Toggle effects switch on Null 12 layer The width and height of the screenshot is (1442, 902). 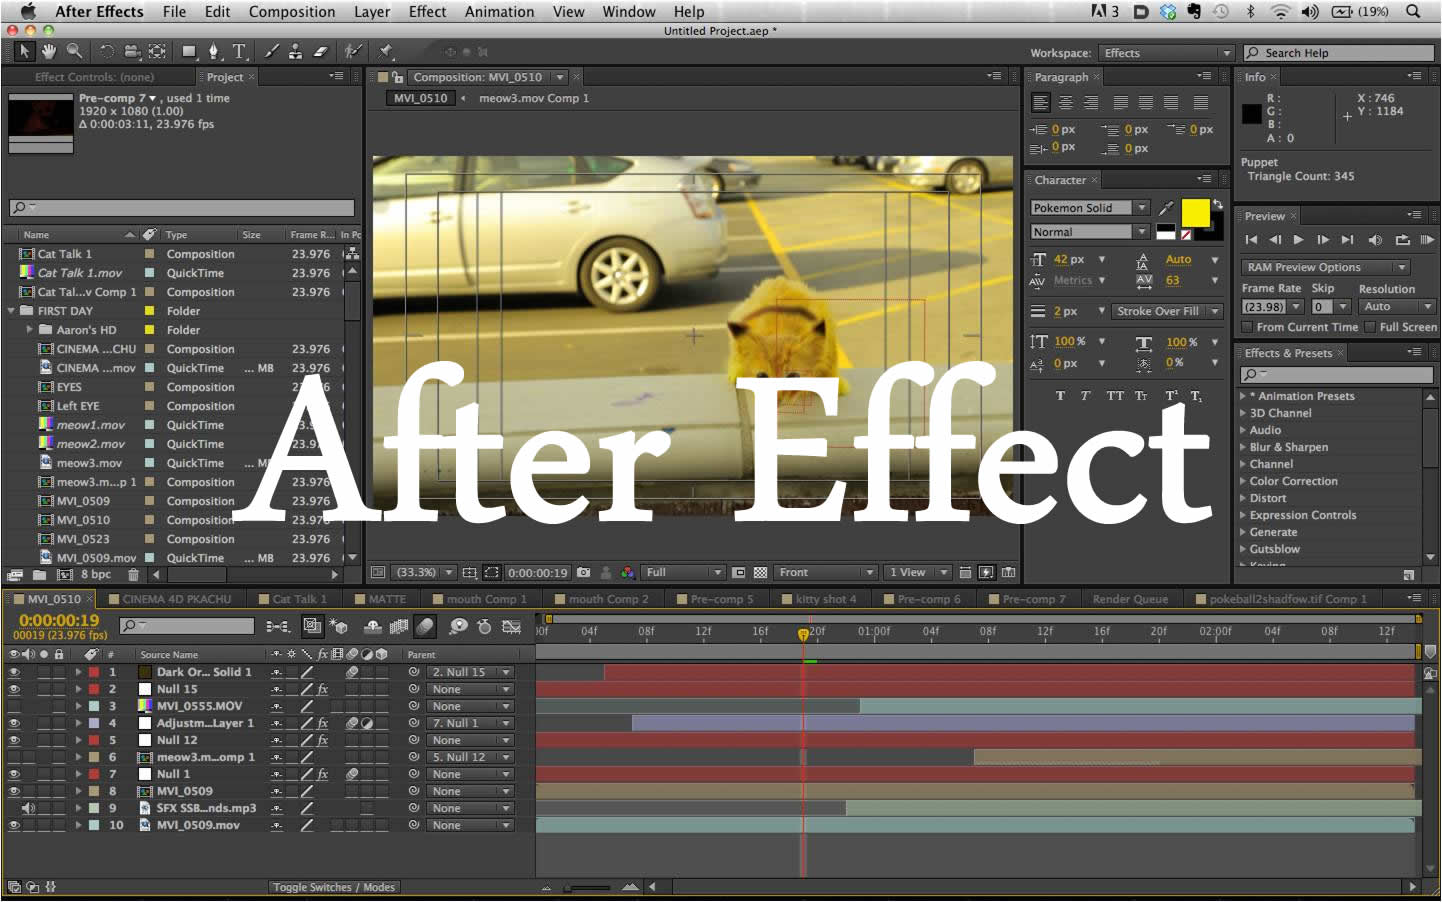pyautogui.click(x=322, y=740)
